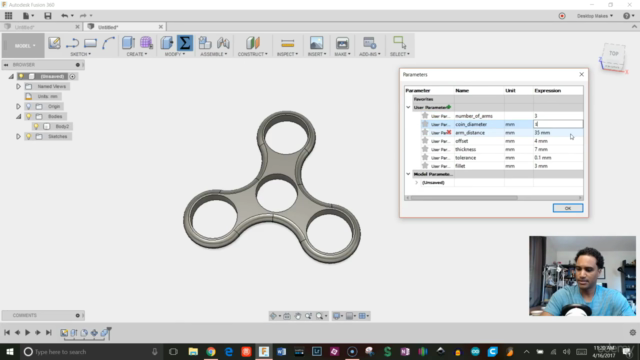Open the MODEL workspace dropdown

23,46
